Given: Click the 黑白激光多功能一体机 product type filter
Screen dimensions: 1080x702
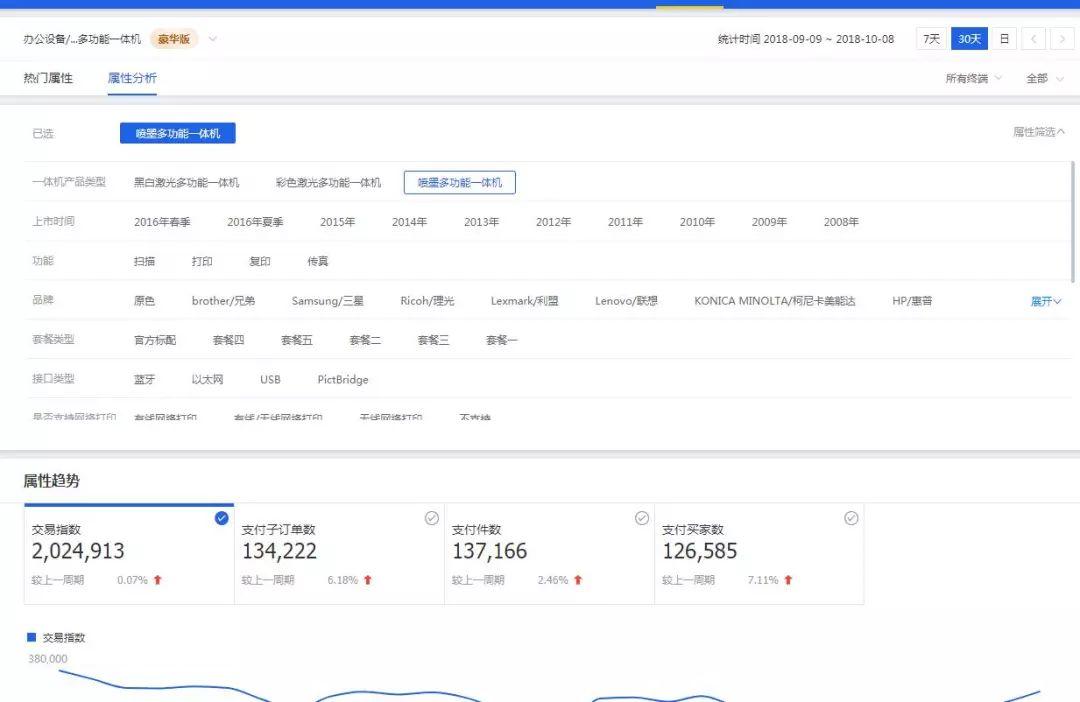Looking at the screenshot, I should [x=187, y=182].
